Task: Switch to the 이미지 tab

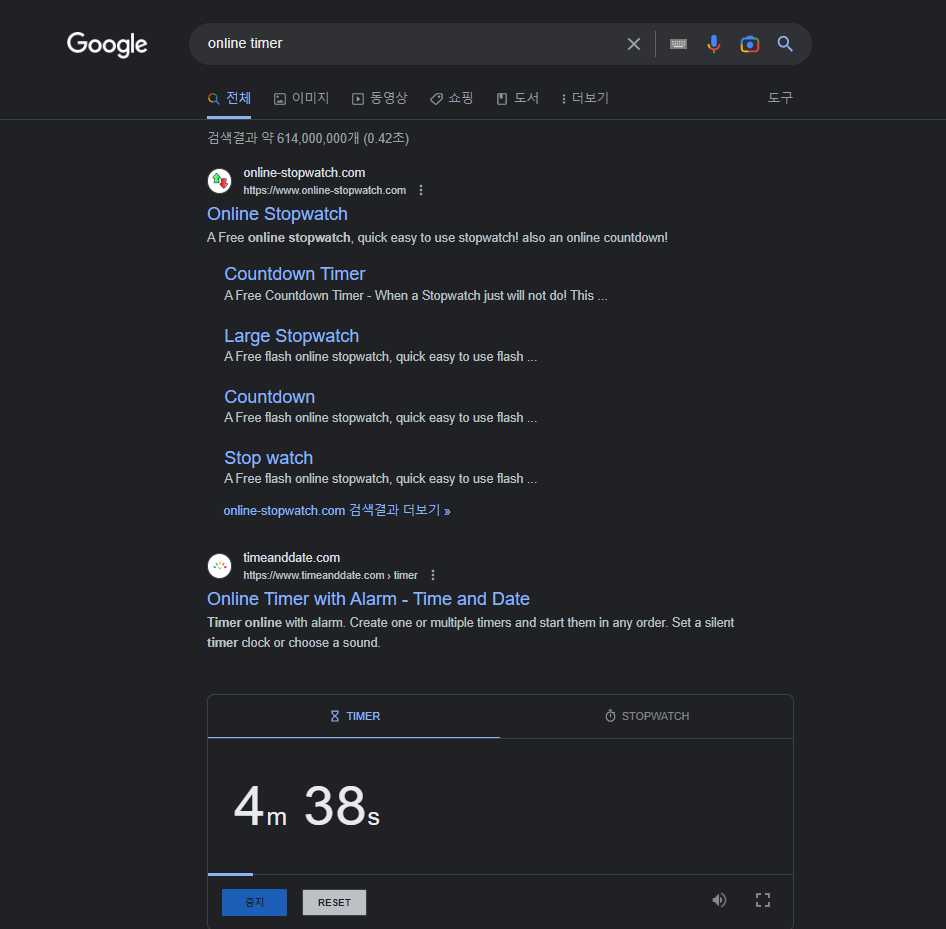Action: [301, 98]
